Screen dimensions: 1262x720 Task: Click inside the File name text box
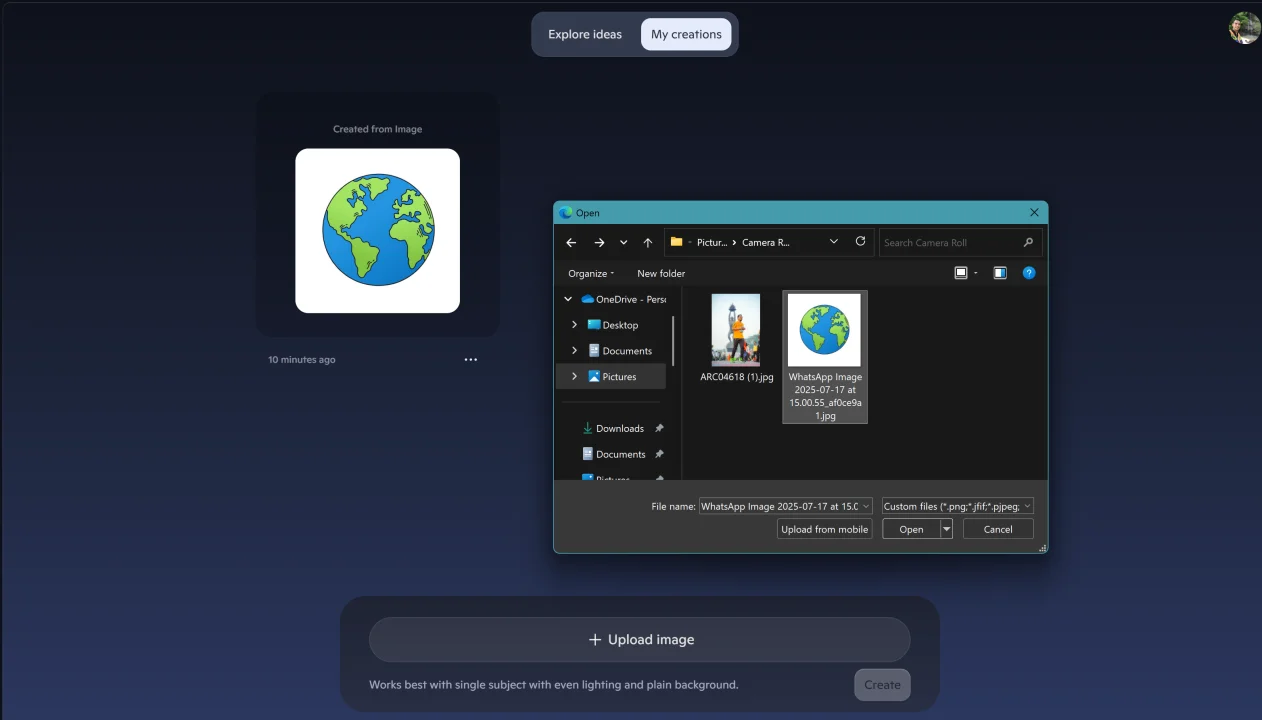tap(778, 506)
